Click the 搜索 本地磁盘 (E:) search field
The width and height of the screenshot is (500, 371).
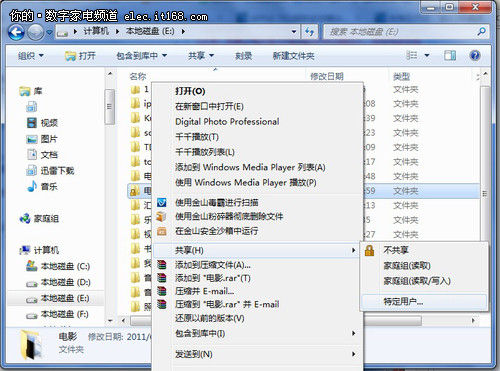[x=400, y=32]
